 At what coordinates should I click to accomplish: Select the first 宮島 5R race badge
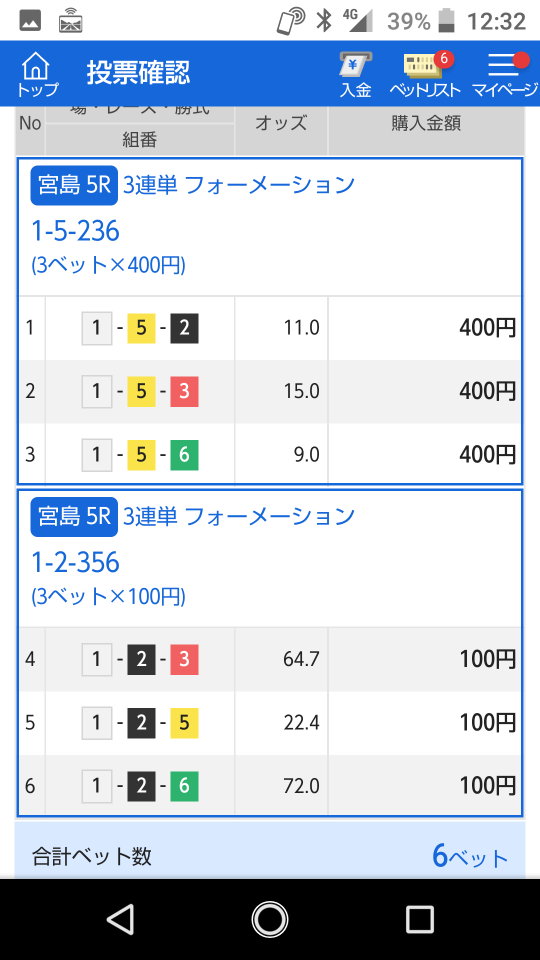pyautogui.click(x=73, y=186)
